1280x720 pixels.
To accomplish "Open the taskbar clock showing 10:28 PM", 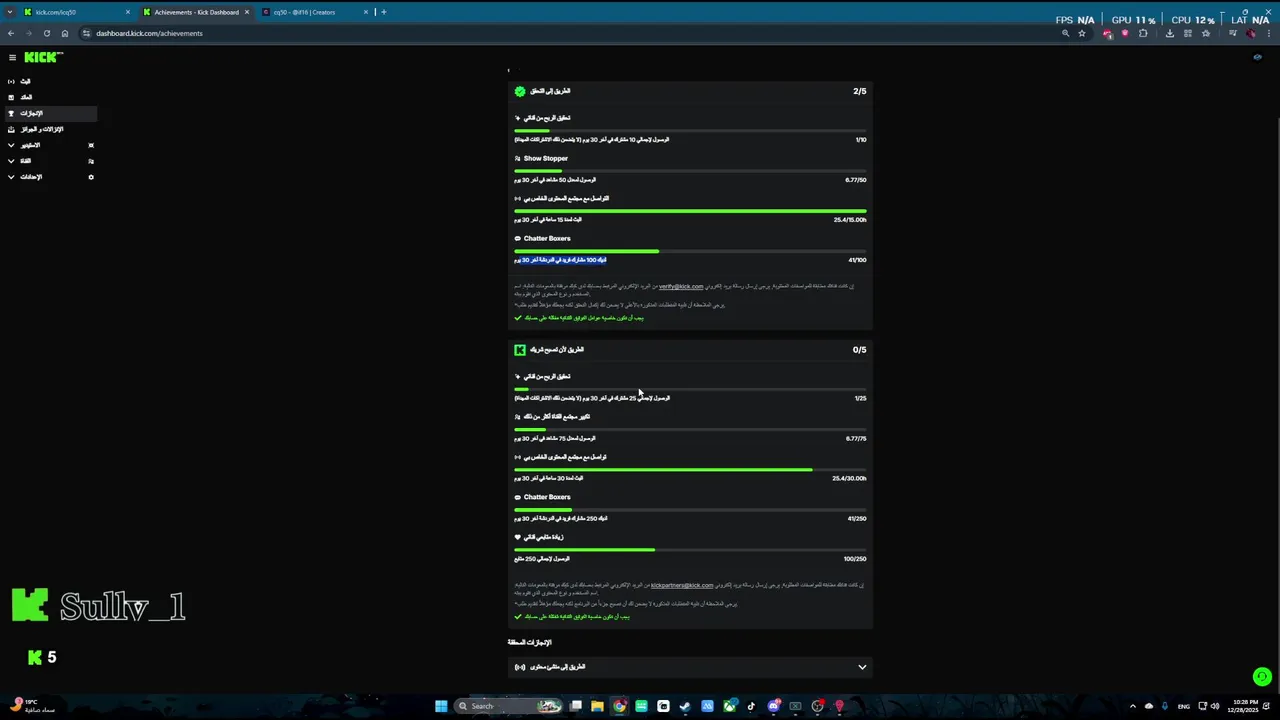I will [x=1243, y=706].
